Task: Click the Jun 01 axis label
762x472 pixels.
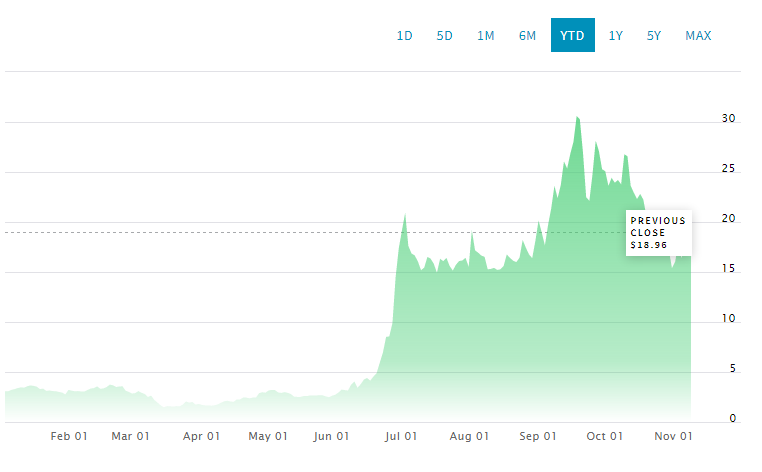Action: point(331,436)
